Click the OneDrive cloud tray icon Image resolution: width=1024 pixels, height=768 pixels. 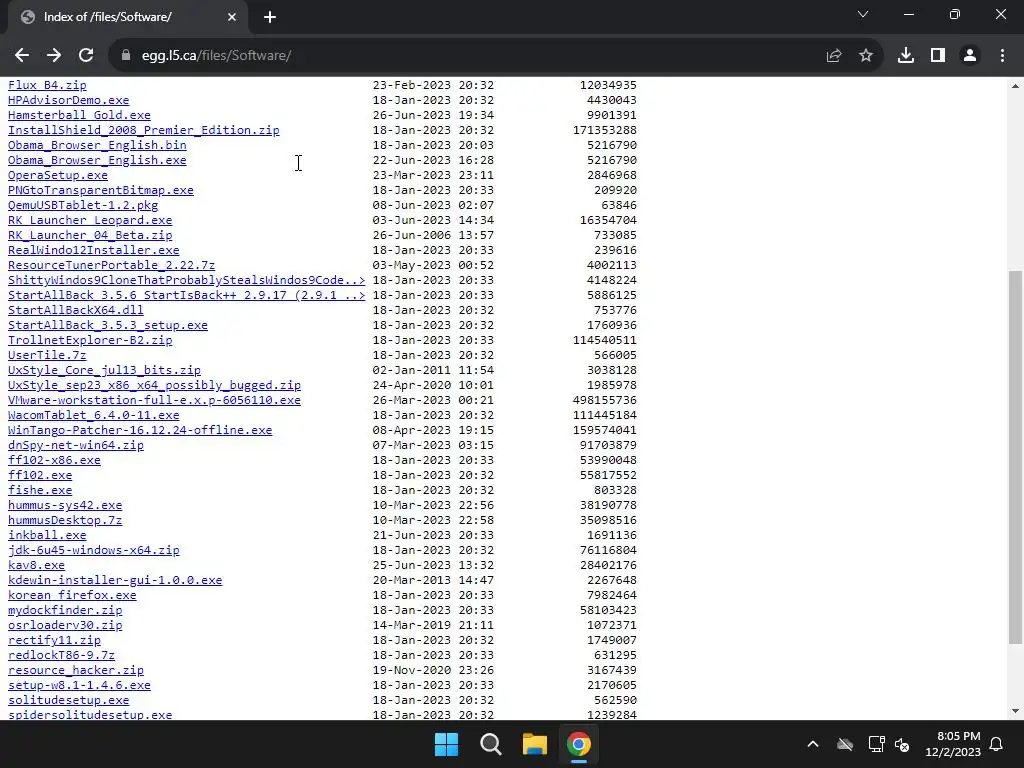845,744
